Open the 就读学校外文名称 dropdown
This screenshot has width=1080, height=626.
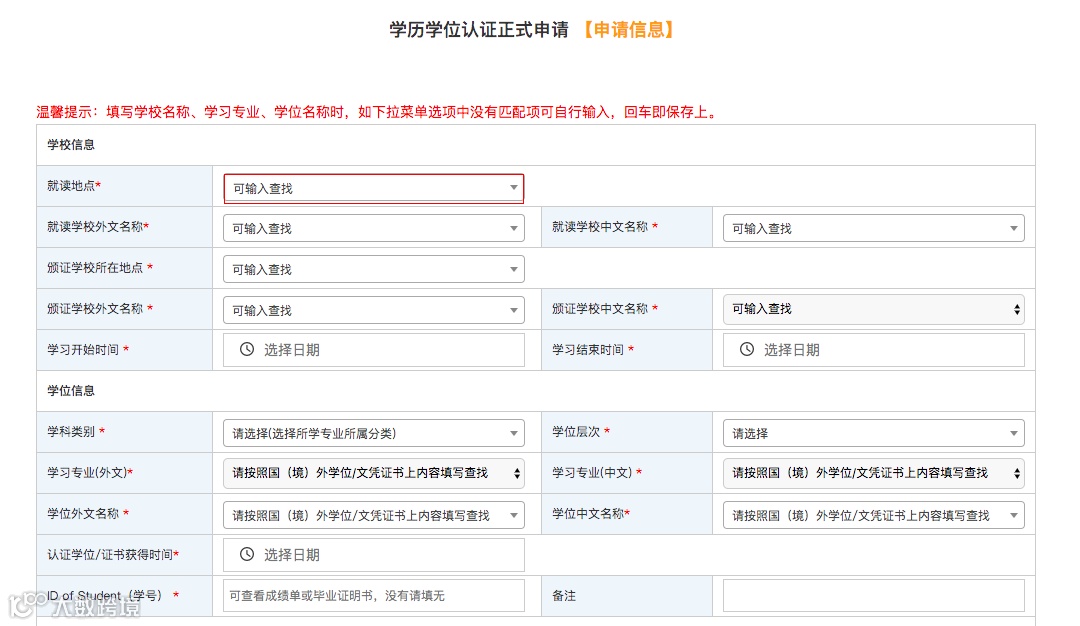pos(373,228)
